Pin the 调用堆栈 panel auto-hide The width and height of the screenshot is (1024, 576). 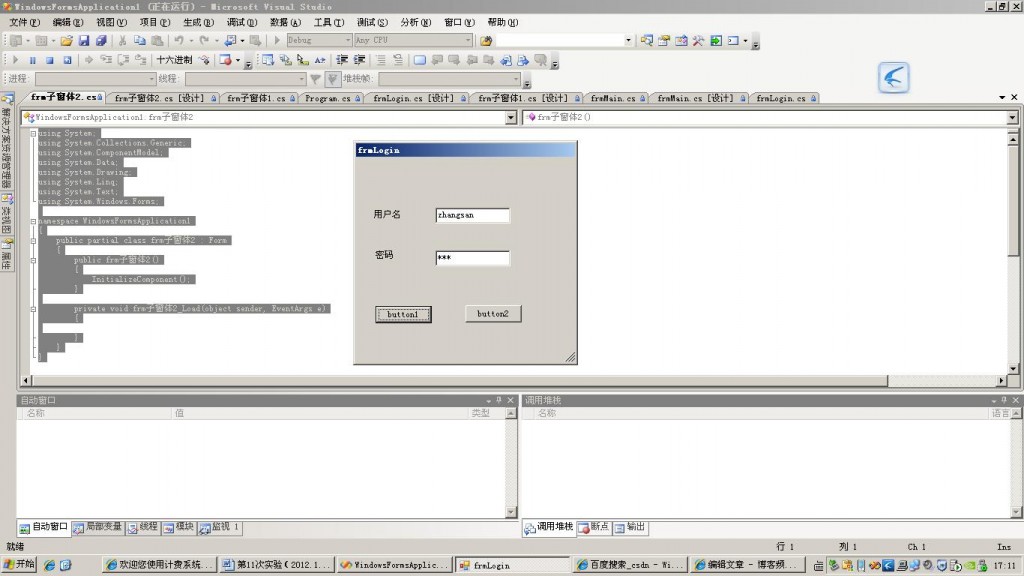tap(1004, 400)
